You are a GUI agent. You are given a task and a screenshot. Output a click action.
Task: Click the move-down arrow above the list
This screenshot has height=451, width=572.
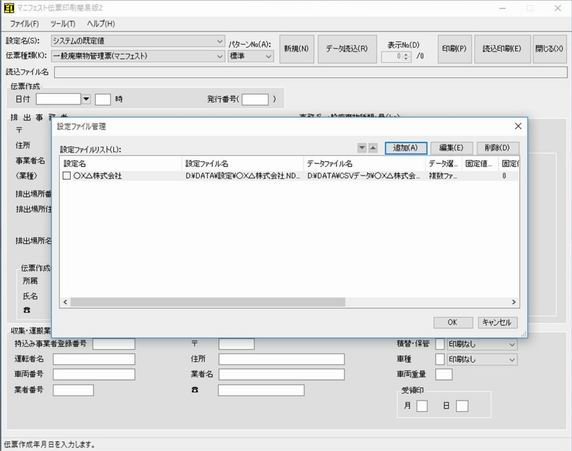coord(362,148)
